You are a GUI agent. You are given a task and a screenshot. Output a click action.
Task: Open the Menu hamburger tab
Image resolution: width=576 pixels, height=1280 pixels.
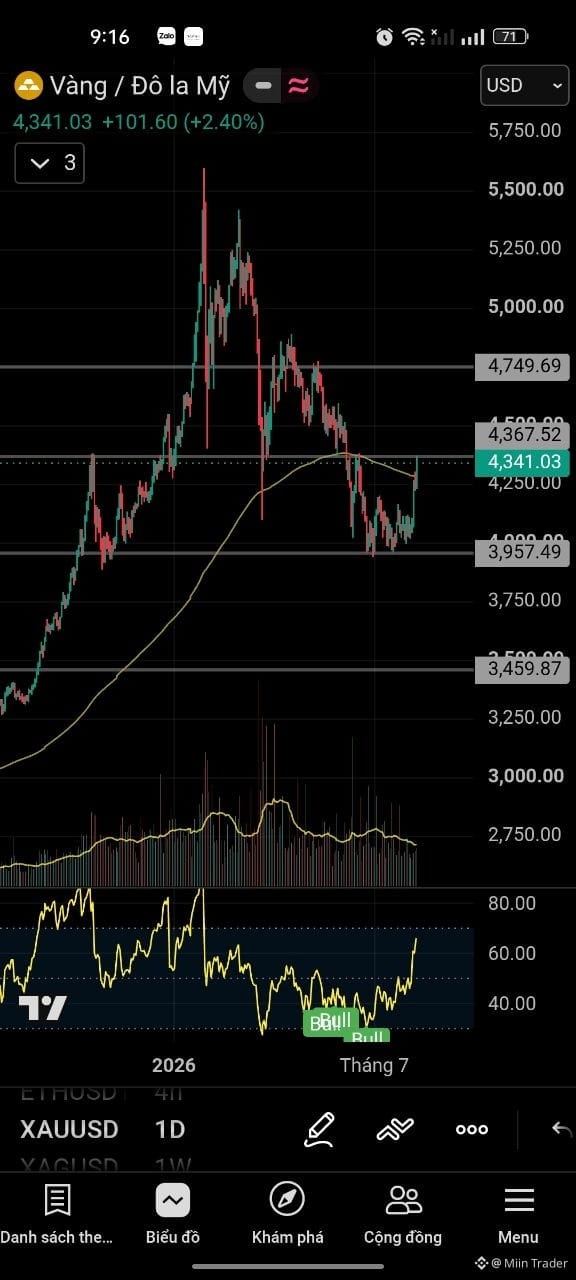click(x=518, y=1214)
